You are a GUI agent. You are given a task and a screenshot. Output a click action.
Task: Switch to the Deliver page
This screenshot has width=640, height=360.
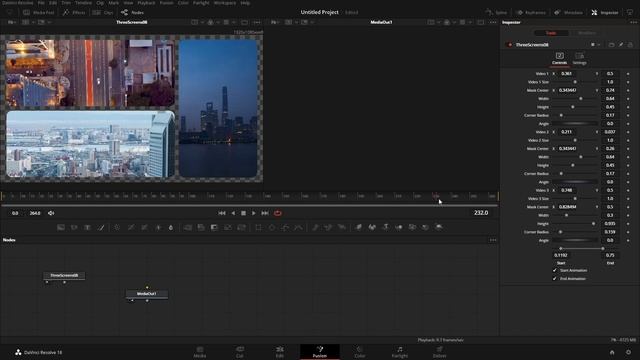(439, 352)
